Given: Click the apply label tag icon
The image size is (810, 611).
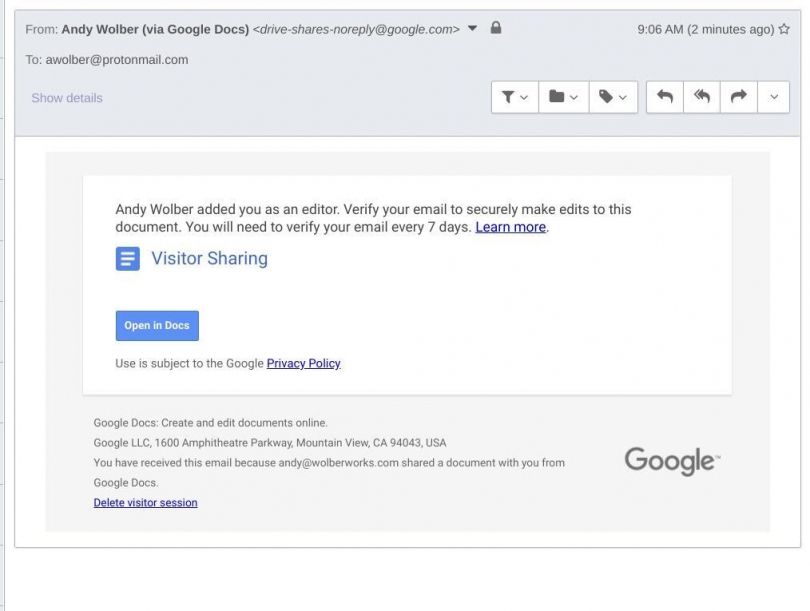Looking at the screenshot, I should [606, 96].
